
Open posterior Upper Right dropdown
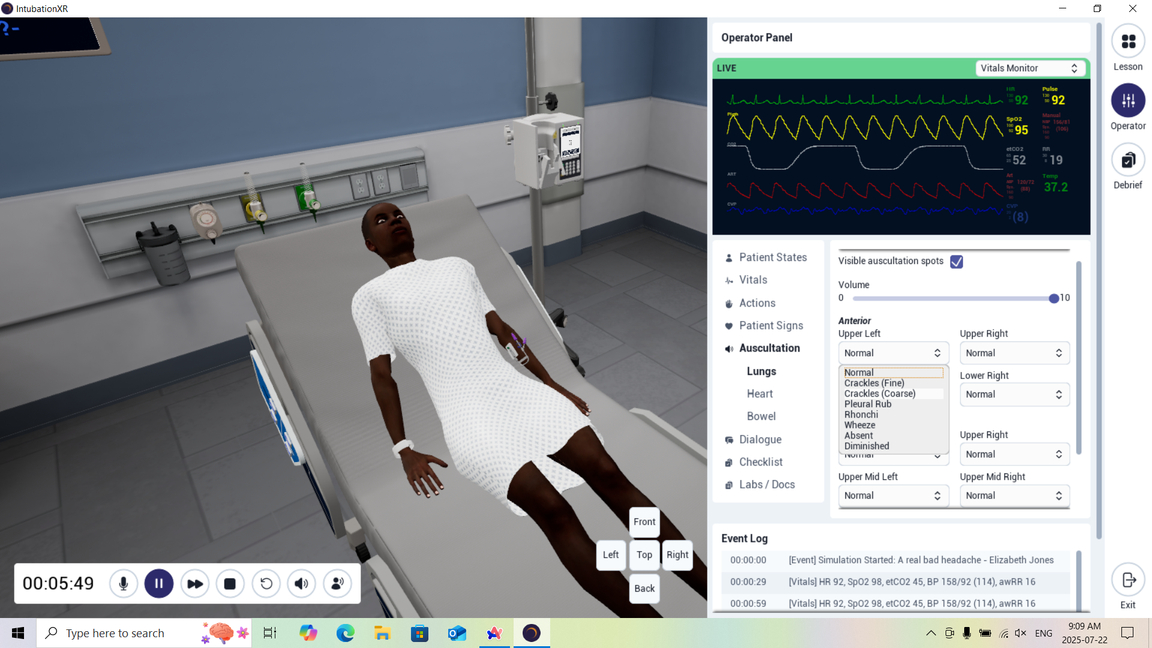(1015, 454)
